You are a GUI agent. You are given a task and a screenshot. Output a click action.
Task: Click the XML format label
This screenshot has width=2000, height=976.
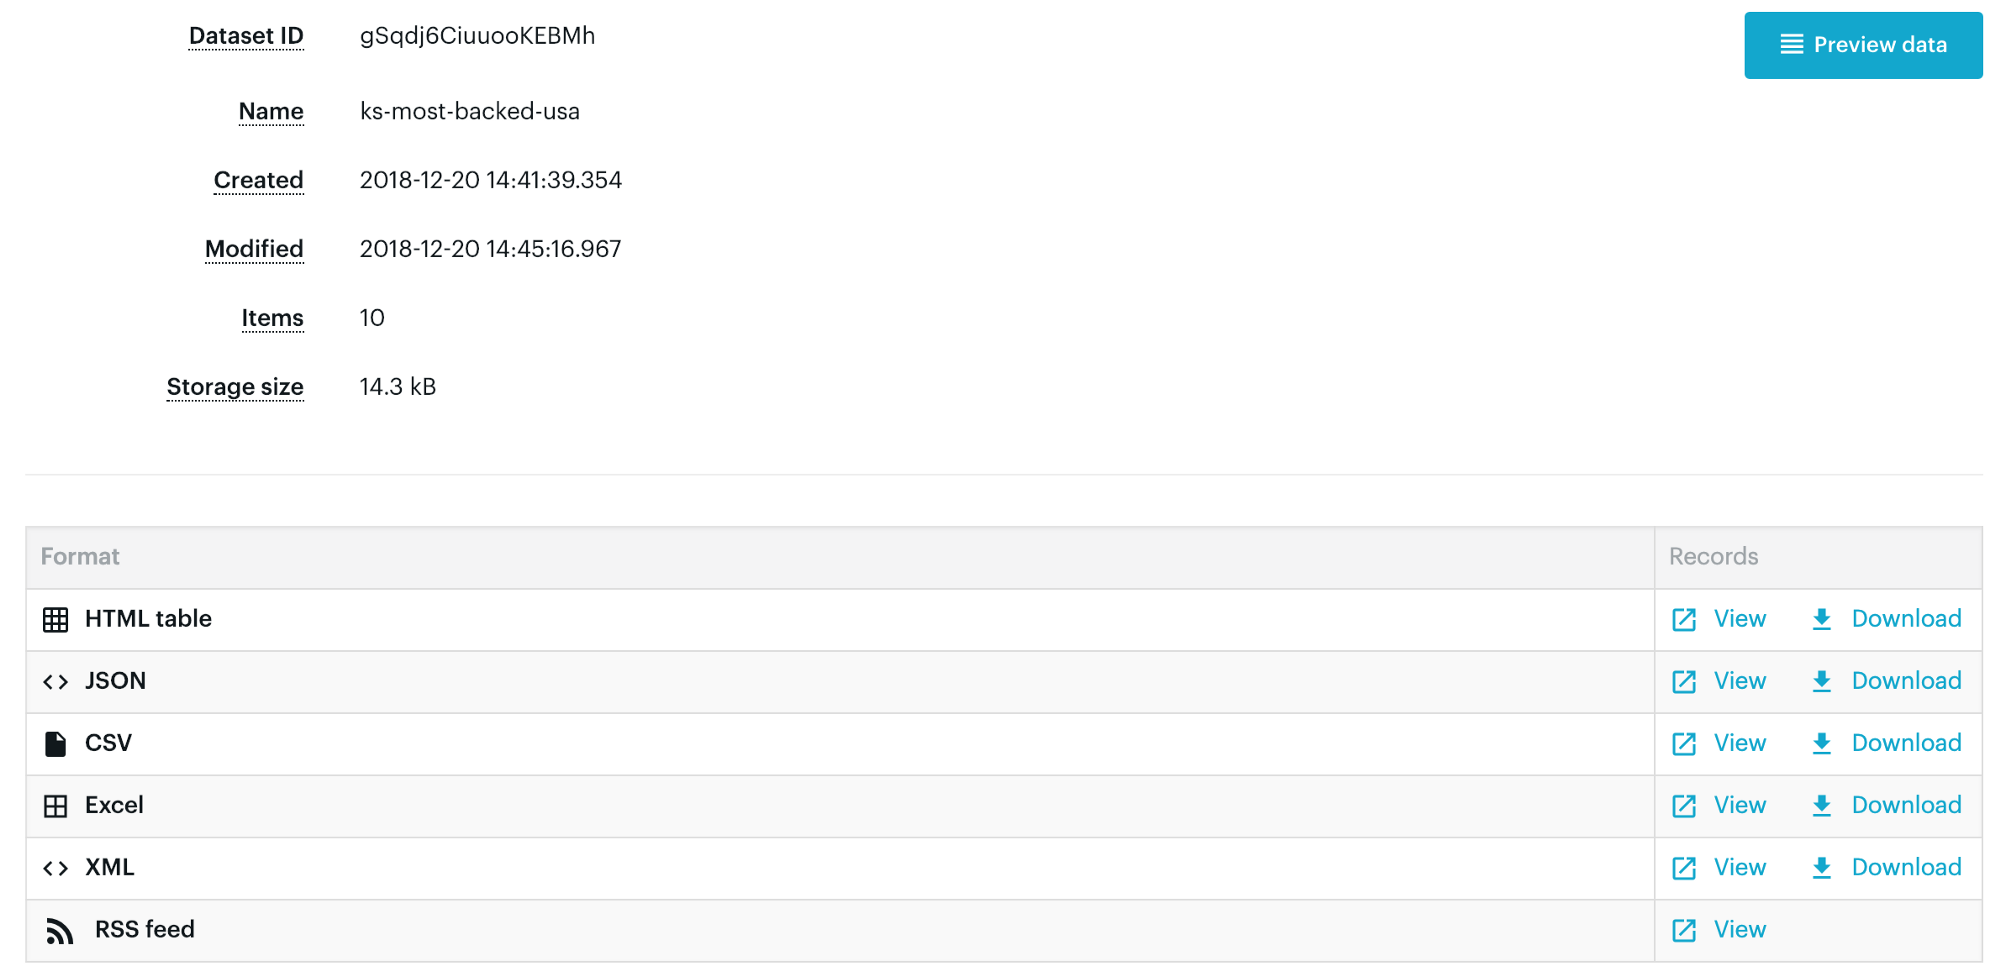109,867
